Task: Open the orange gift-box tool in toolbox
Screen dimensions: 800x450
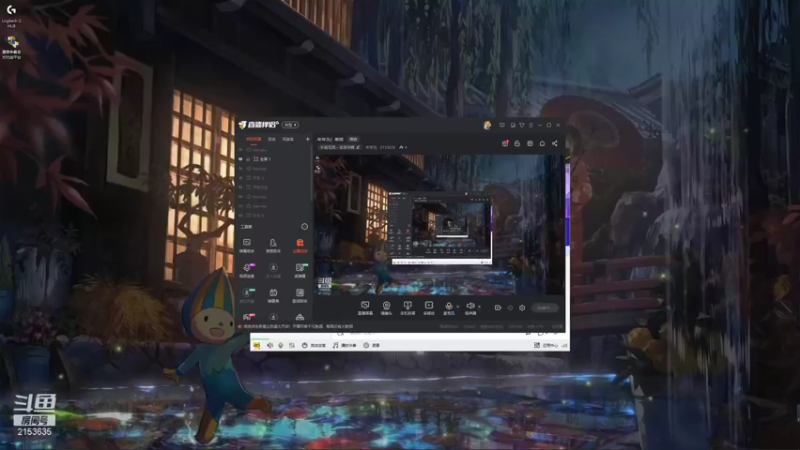Action: click(300, 245)
